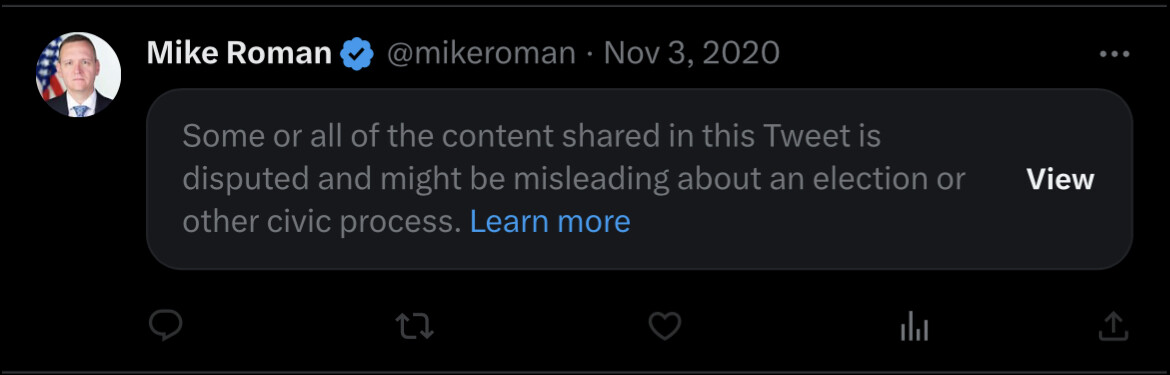
Task: Expand the tweet's overflow ellipsis menu
Action: pyautogui.click(x=1115, y=54)
